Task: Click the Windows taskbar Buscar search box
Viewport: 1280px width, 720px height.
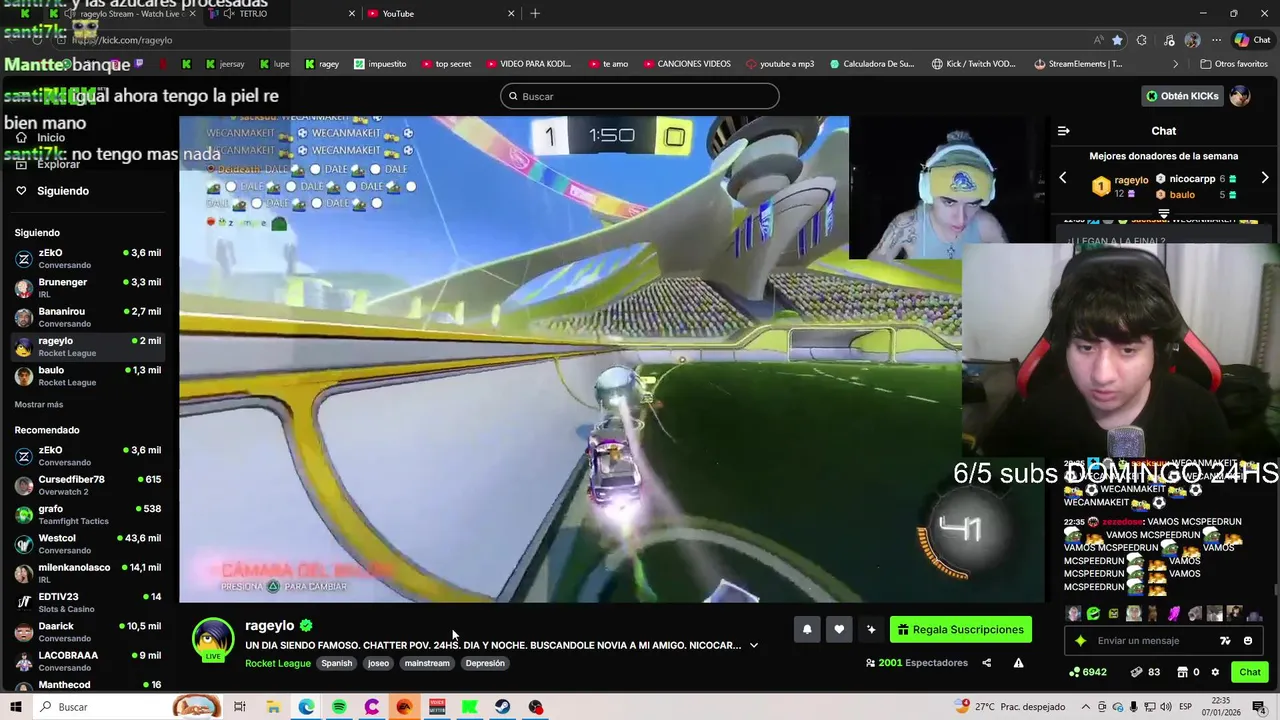Action: 127,707
